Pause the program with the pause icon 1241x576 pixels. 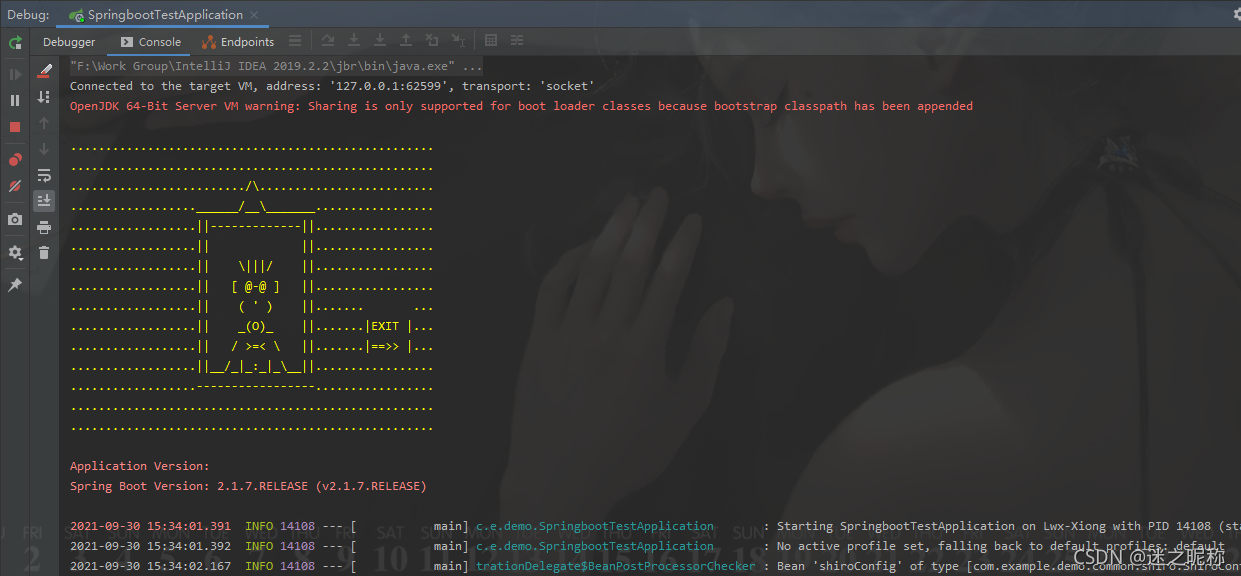point(15,100)
